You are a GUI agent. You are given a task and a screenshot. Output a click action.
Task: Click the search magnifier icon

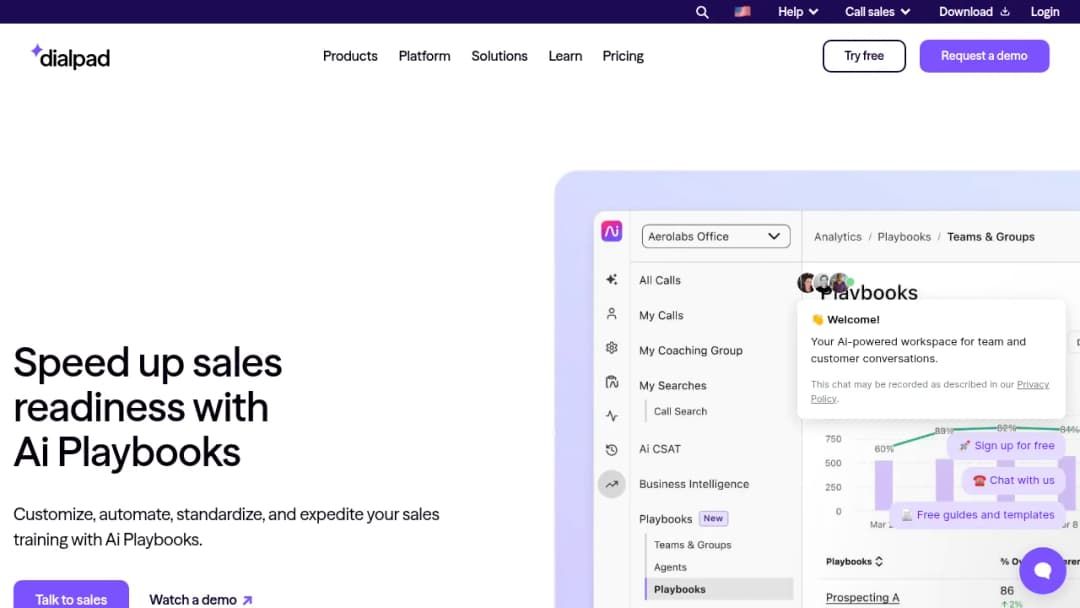point(702,12)
